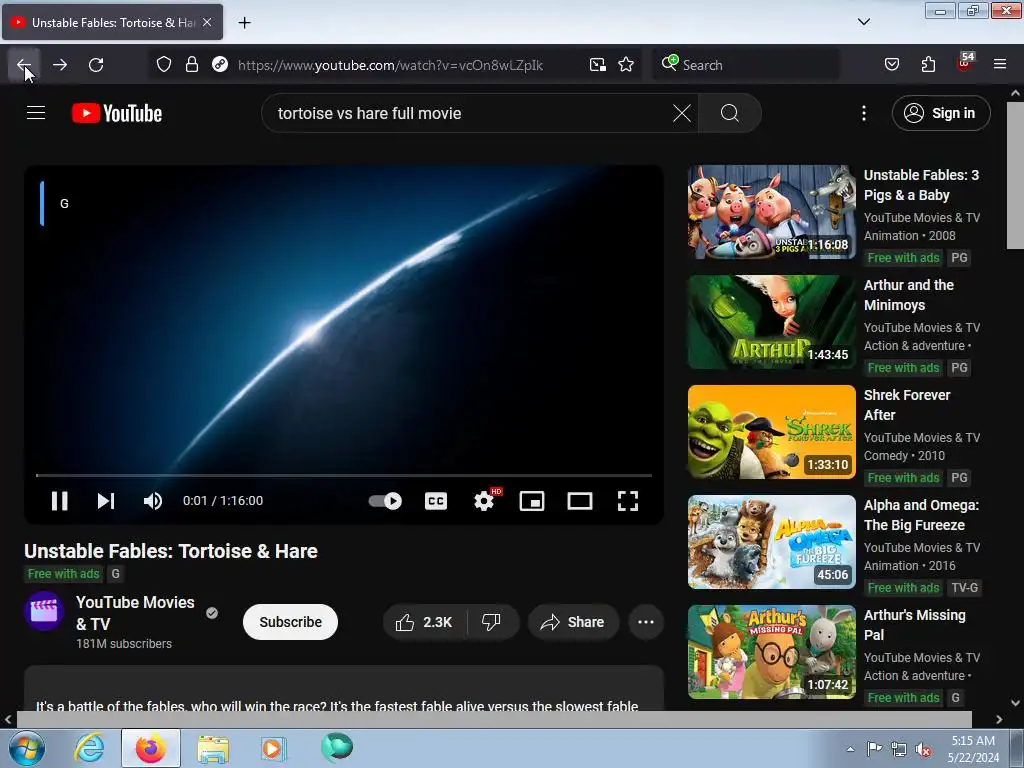Subscribe to YouTube Movies & TV

pos(291,622)
